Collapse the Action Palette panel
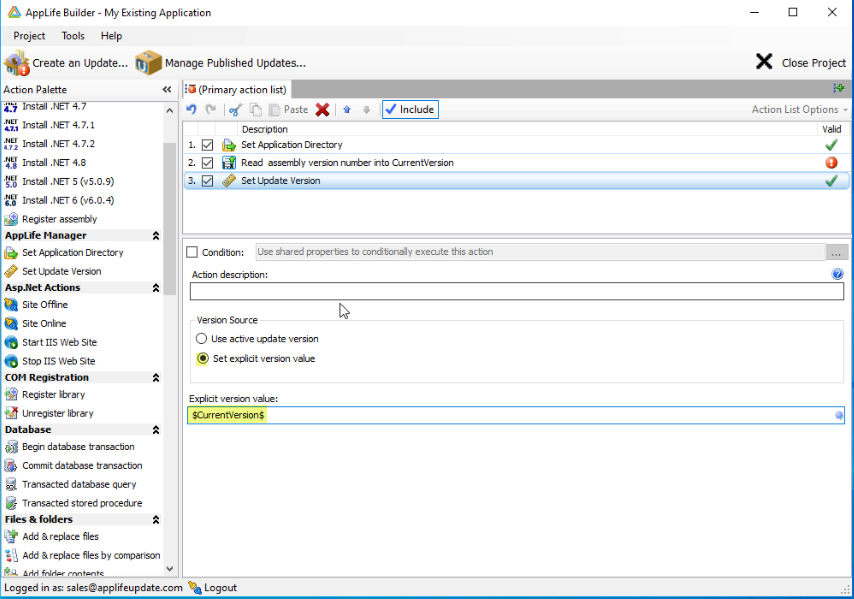 click(167, 89)
